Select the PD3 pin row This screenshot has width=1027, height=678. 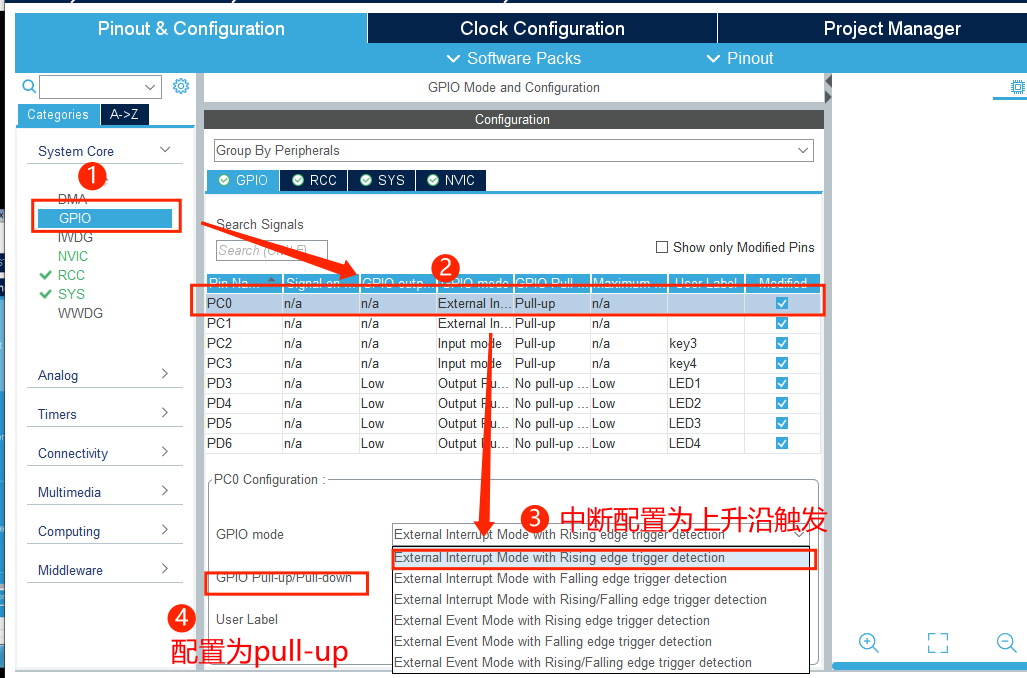513,383
